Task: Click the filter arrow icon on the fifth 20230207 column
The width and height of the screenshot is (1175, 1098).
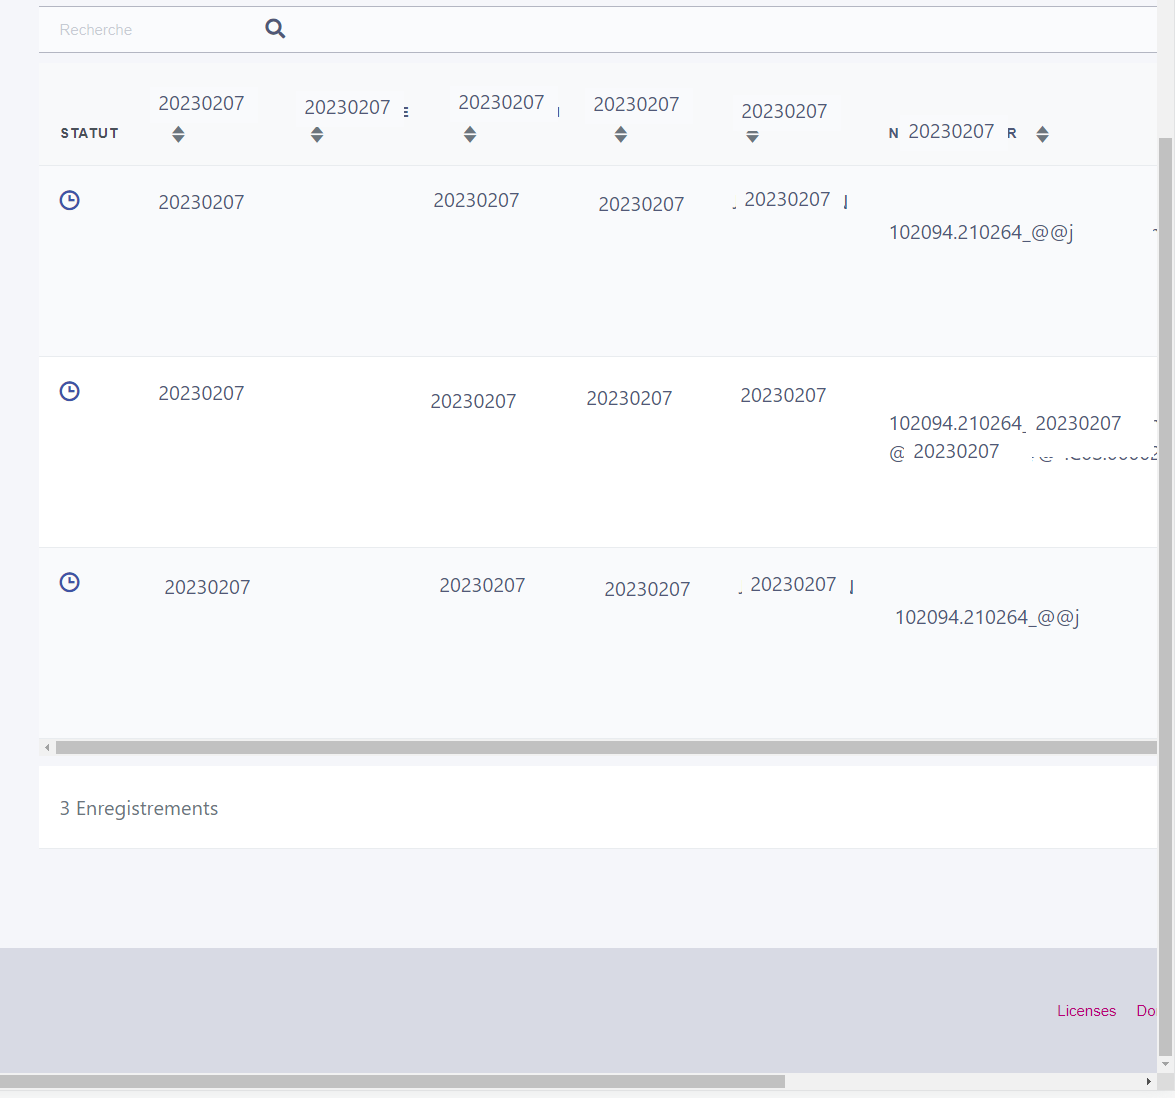Action: coord(752,134)
